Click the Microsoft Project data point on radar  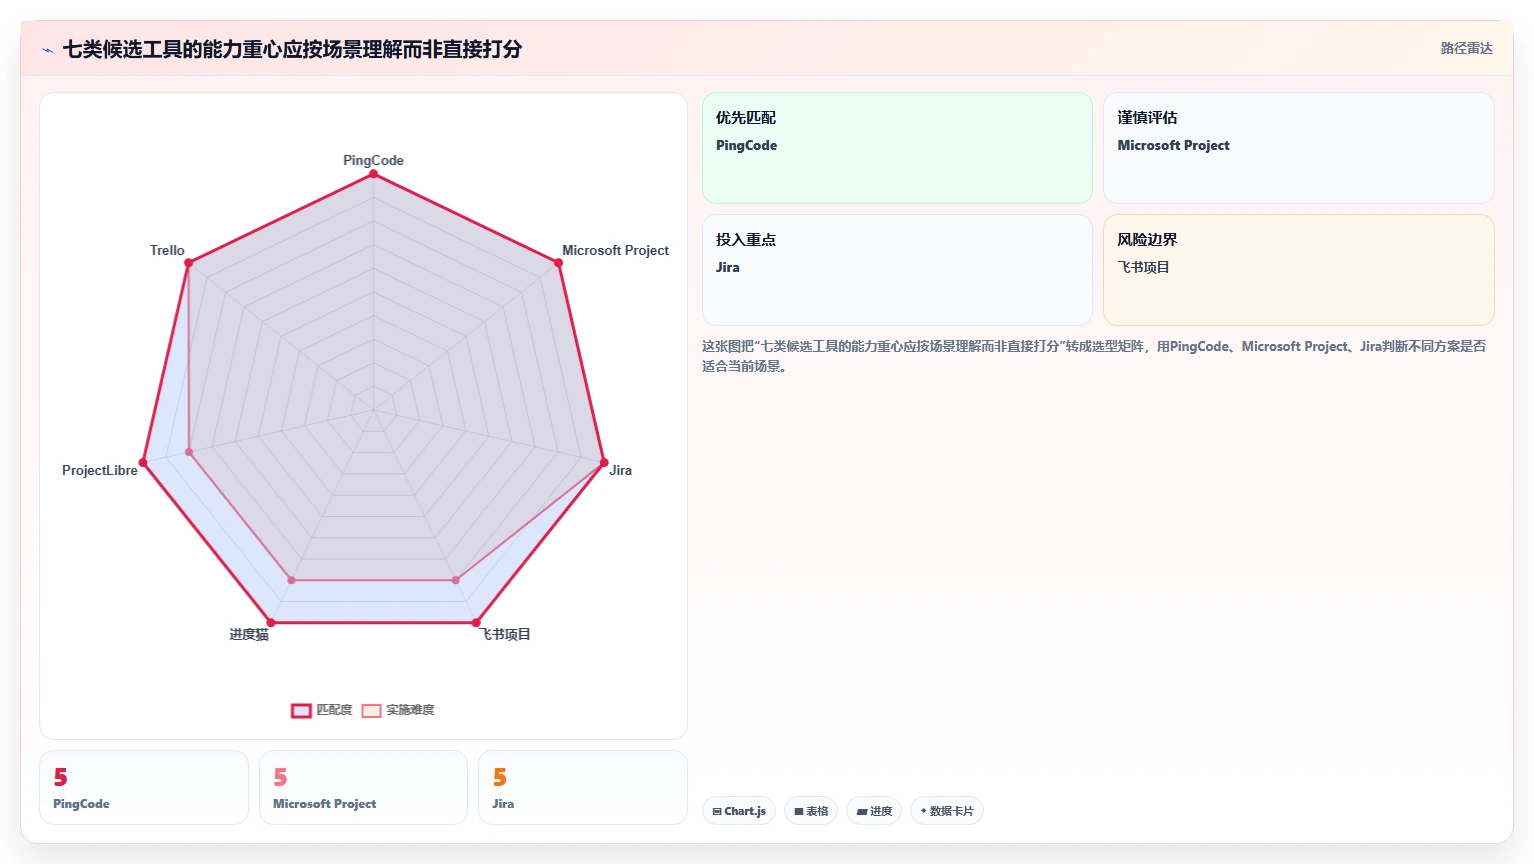(558, 263)
